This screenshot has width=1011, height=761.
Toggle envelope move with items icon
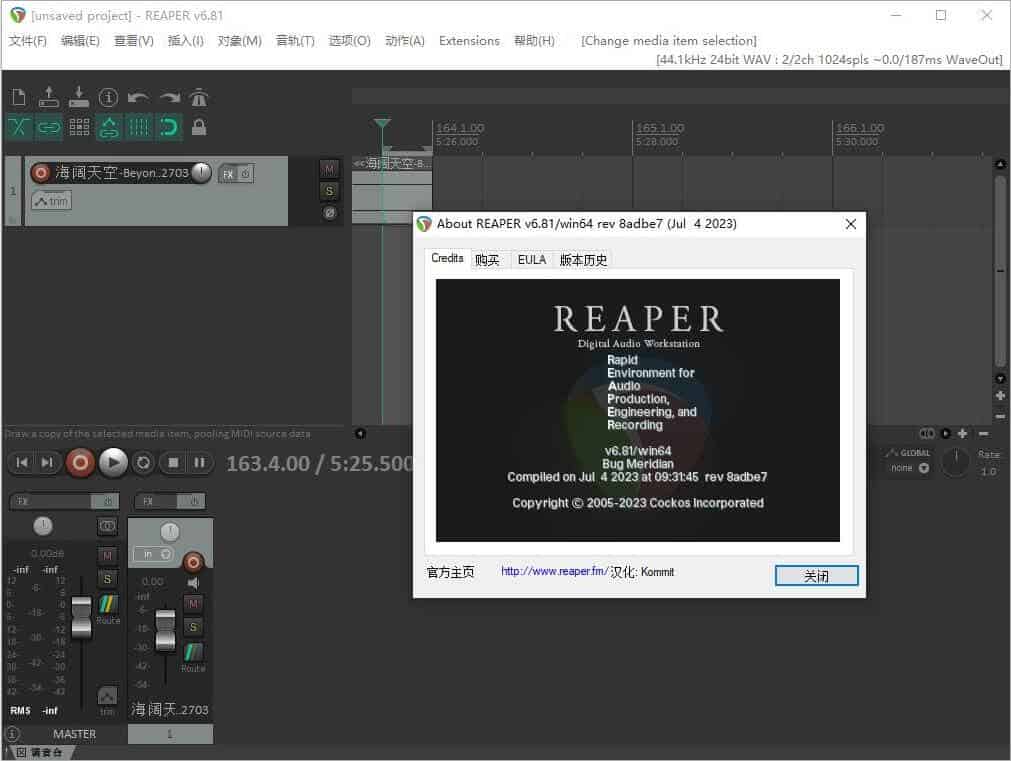coord(109,127)
